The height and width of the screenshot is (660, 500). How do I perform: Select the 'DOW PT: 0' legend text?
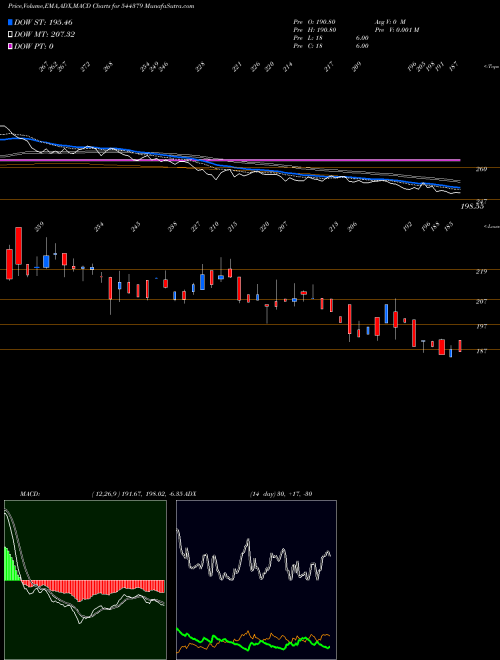pyautogui.click(x=33, y=46)
